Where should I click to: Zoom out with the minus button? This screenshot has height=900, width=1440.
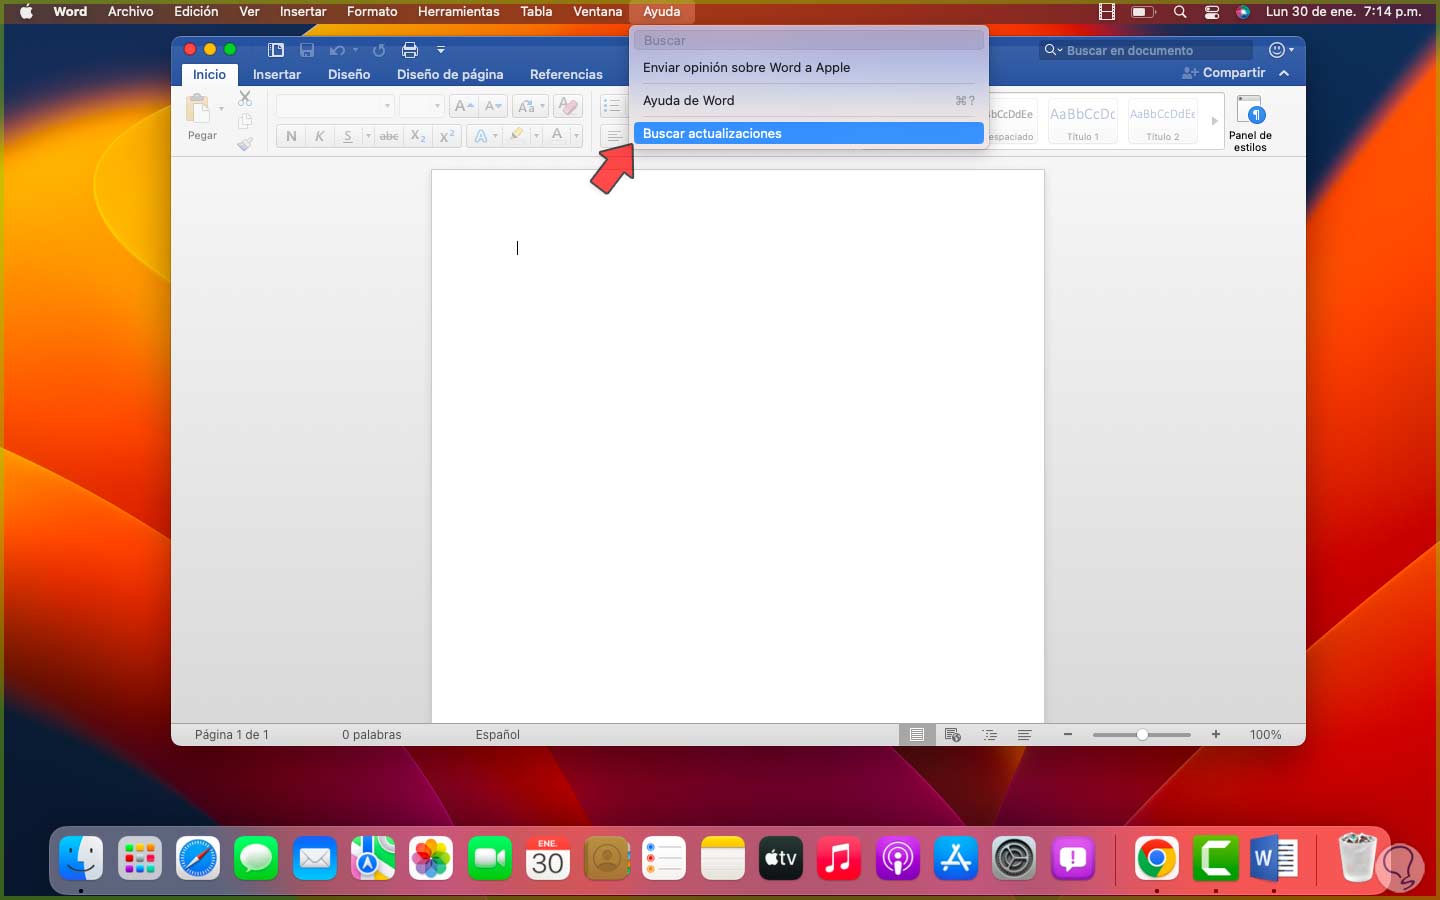[1068, 735]
